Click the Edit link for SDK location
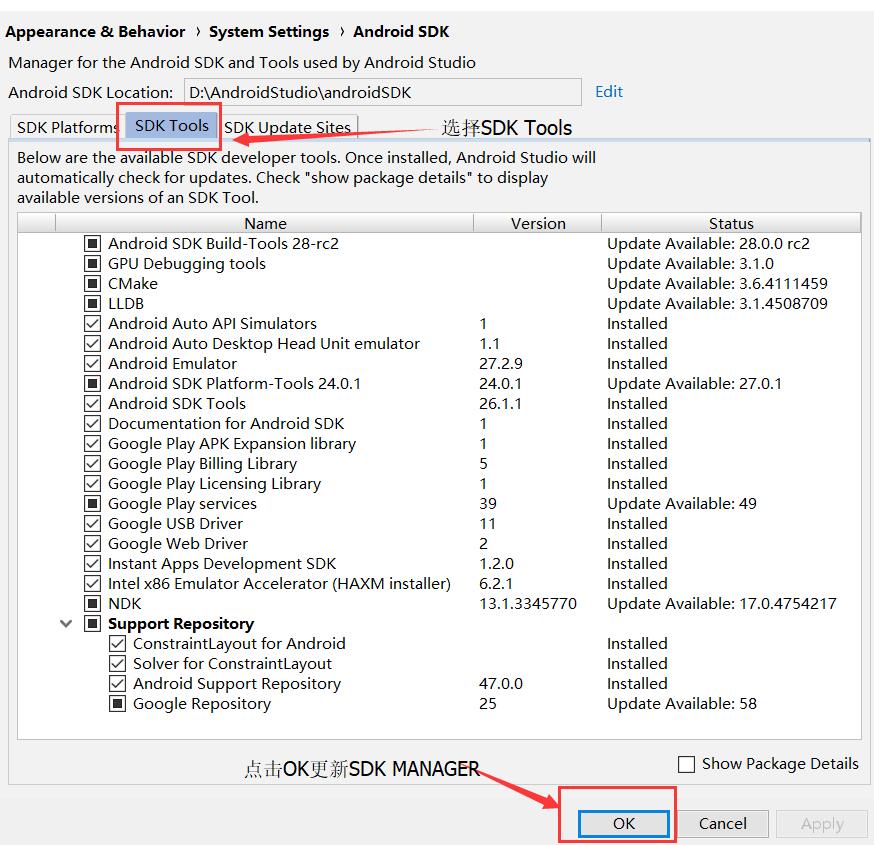 [x=609, y=91]
